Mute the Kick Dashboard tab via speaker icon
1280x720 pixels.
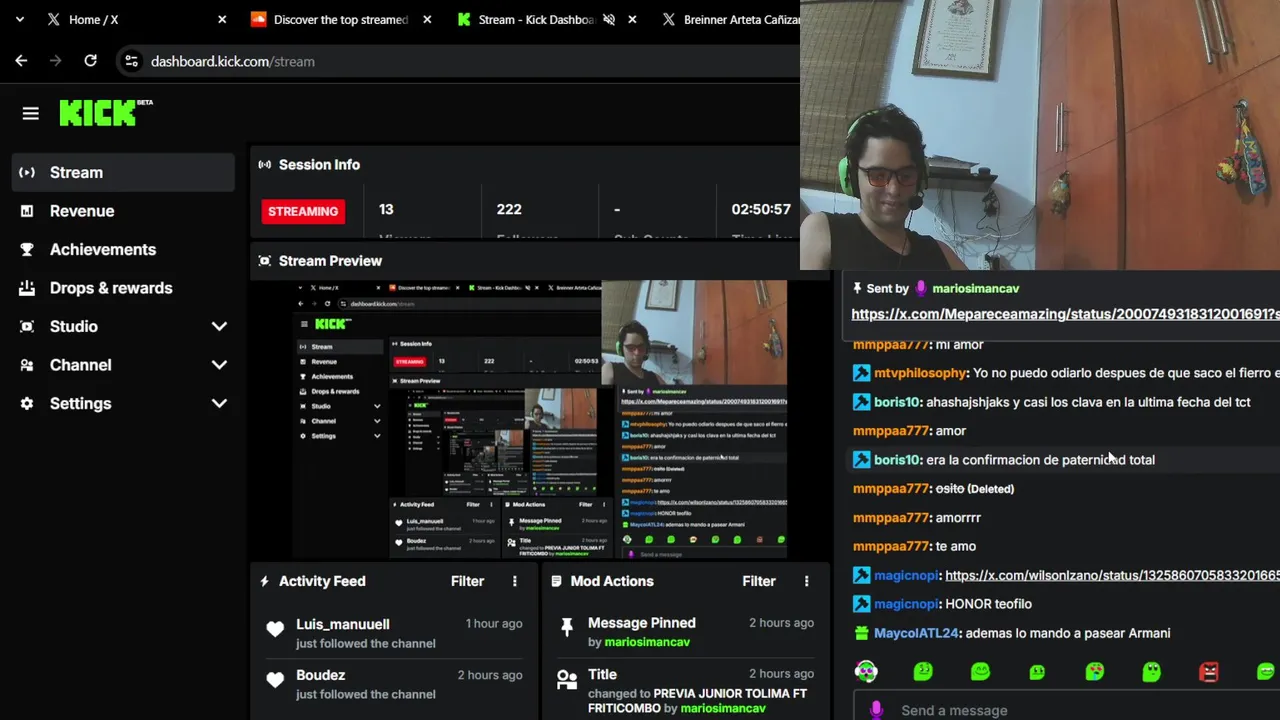[608, 19]
